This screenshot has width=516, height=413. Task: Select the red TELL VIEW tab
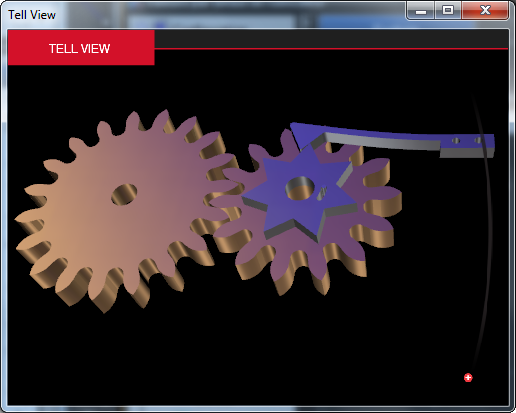tap(81, 48)
